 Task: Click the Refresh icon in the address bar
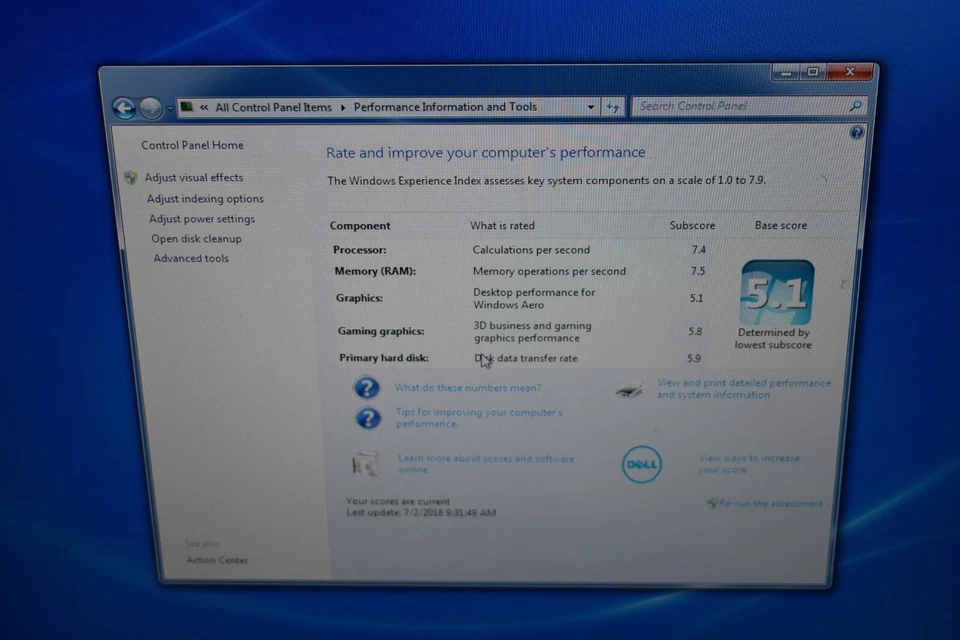click(613, 107)
